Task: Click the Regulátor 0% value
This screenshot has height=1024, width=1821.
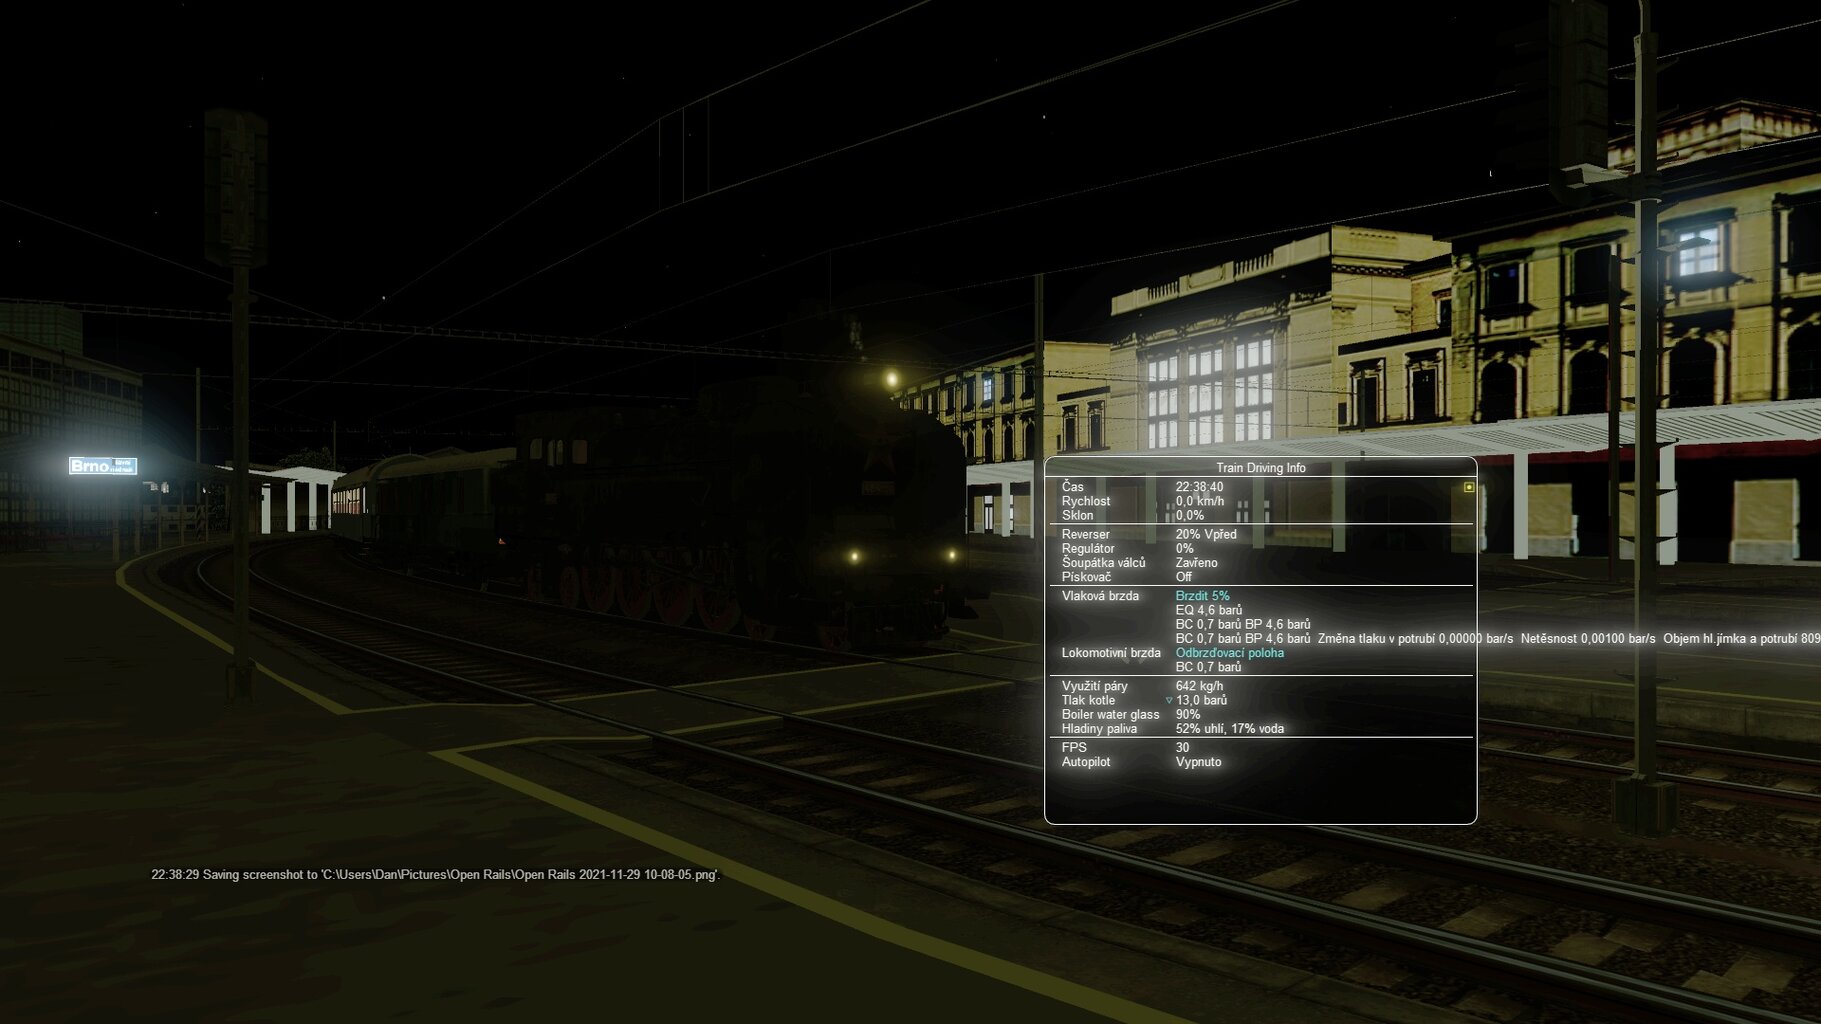Action: [1184, 549]
